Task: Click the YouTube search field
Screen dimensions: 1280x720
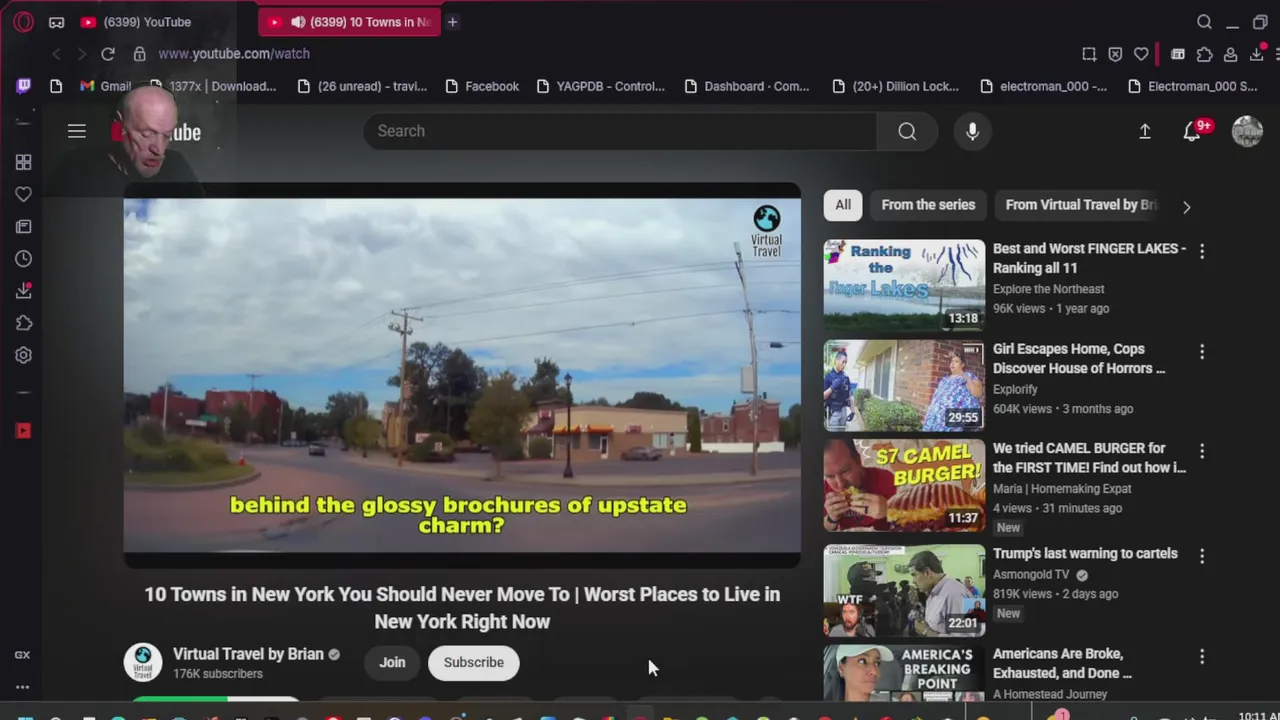Action: pos(620,131)
